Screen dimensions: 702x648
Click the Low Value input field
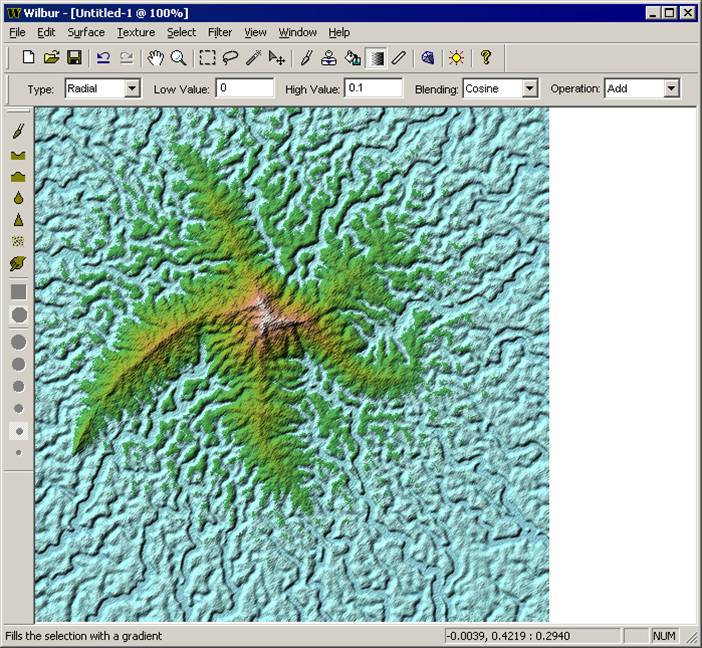point(245,88)
